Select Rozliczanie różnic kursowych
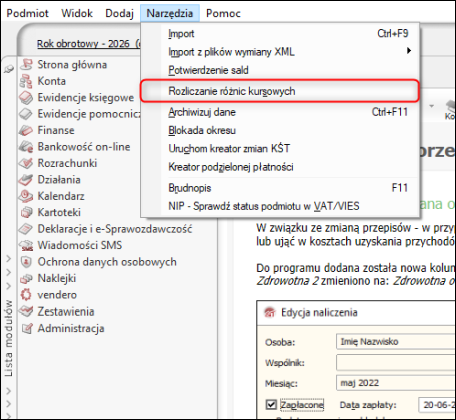Image resolution: width=456 pixels, height=420 pixels. [x=280, y=91]
